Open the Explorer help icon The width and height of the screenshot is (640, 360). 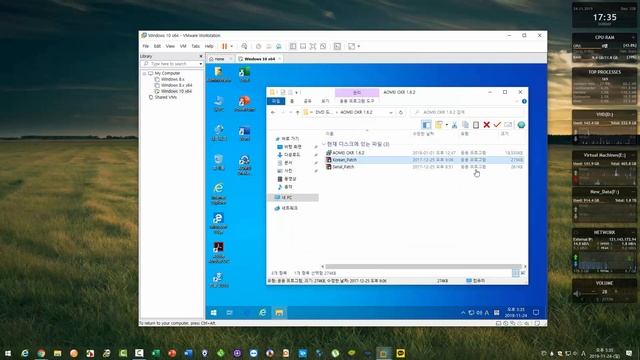point(524,101)
